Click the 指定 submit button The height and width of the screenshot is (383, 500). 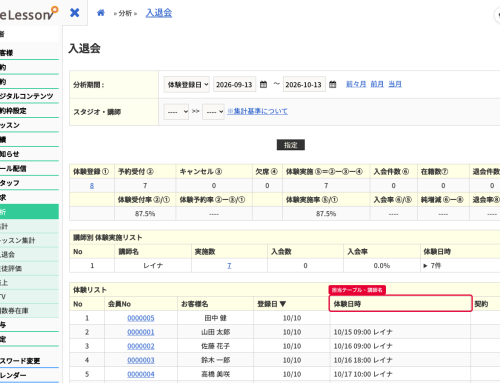pos(291,145)
